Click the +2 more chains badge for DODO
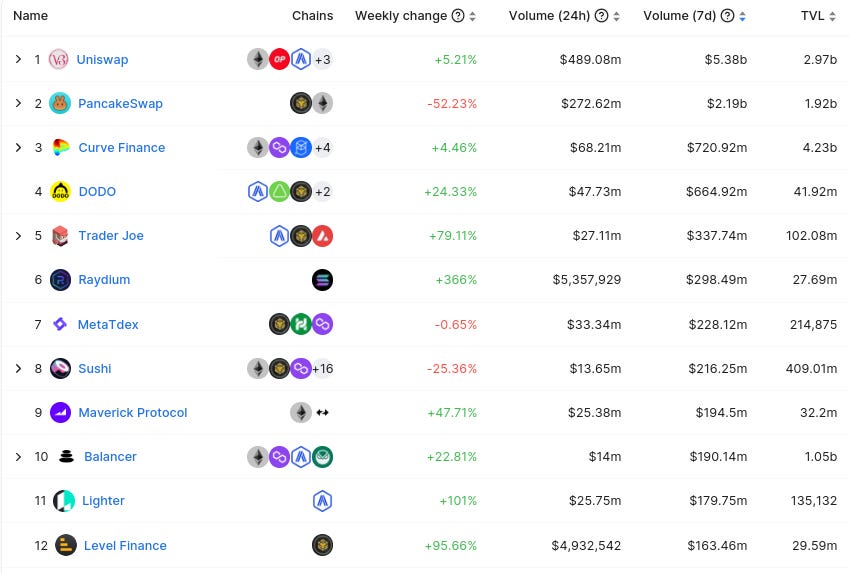 (x=323, y=192)
